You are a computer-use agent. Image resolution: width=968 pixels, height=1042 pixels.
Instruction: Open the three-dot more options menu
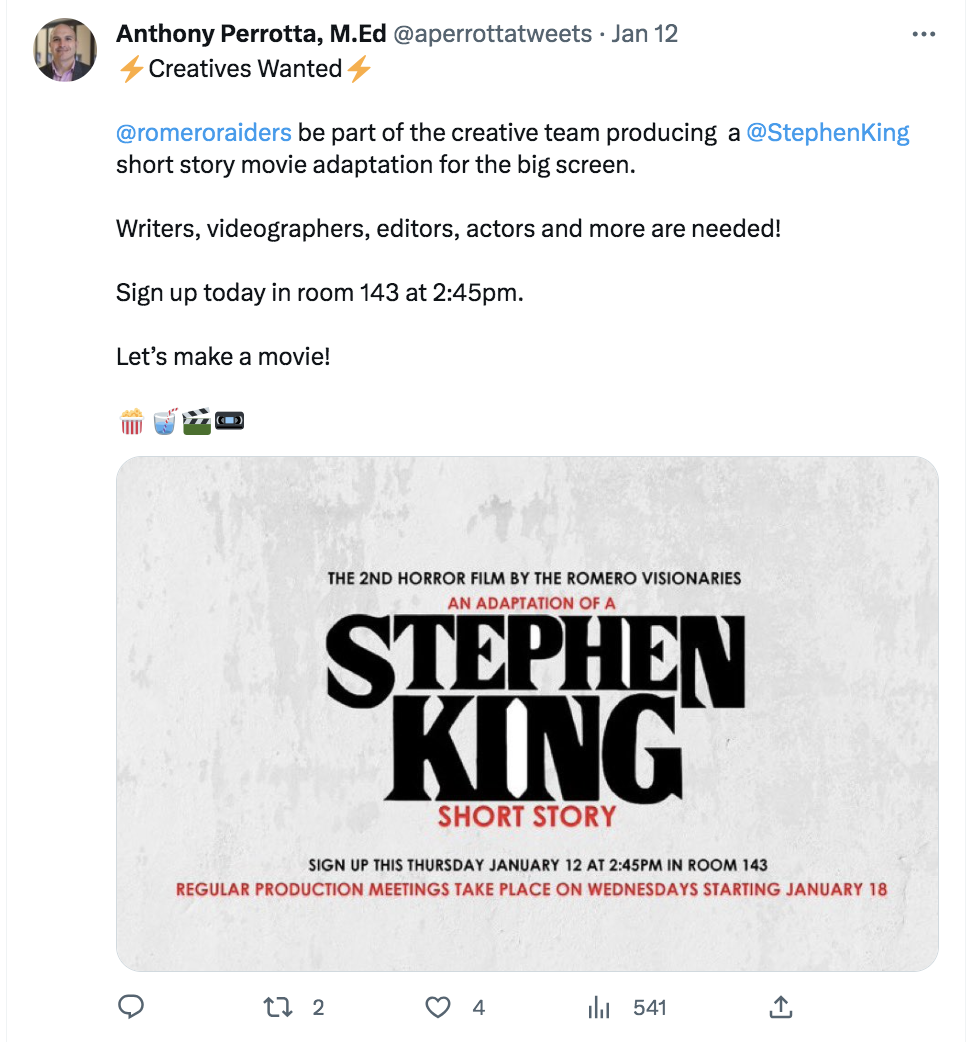pyautogui.click(x=924, y=34)
